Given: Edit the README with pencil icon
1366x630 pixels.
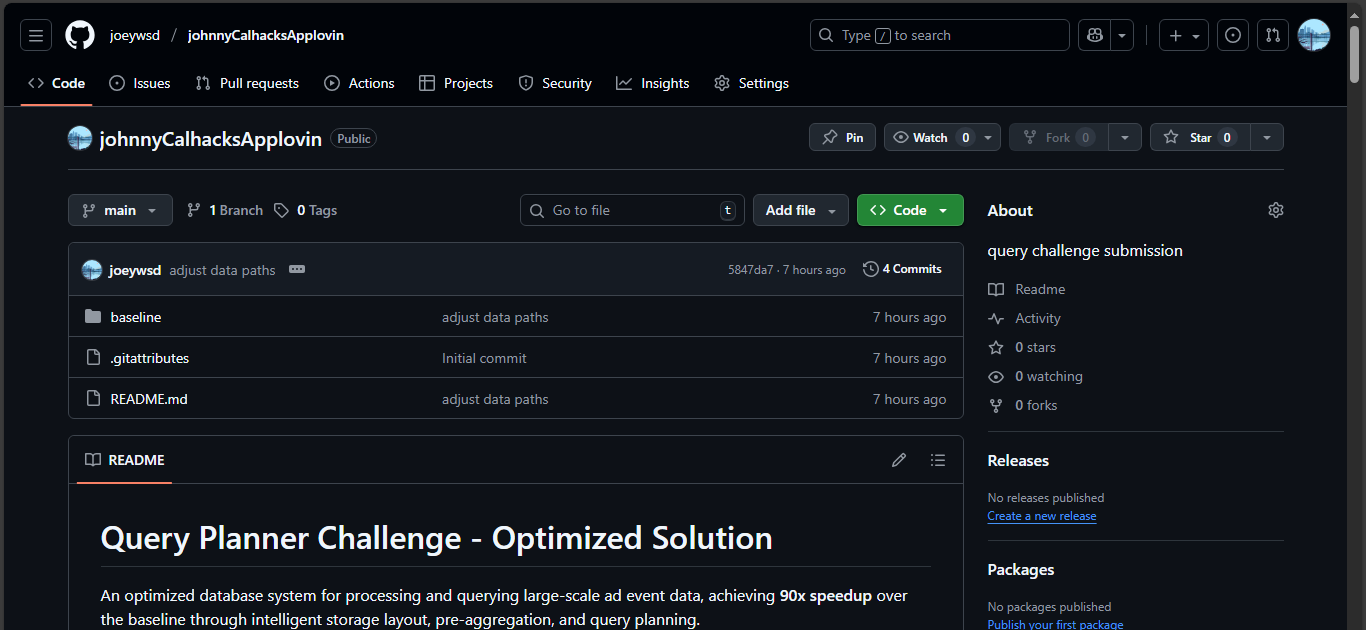Looking at the screenshot, I should (x=899, y=460).
